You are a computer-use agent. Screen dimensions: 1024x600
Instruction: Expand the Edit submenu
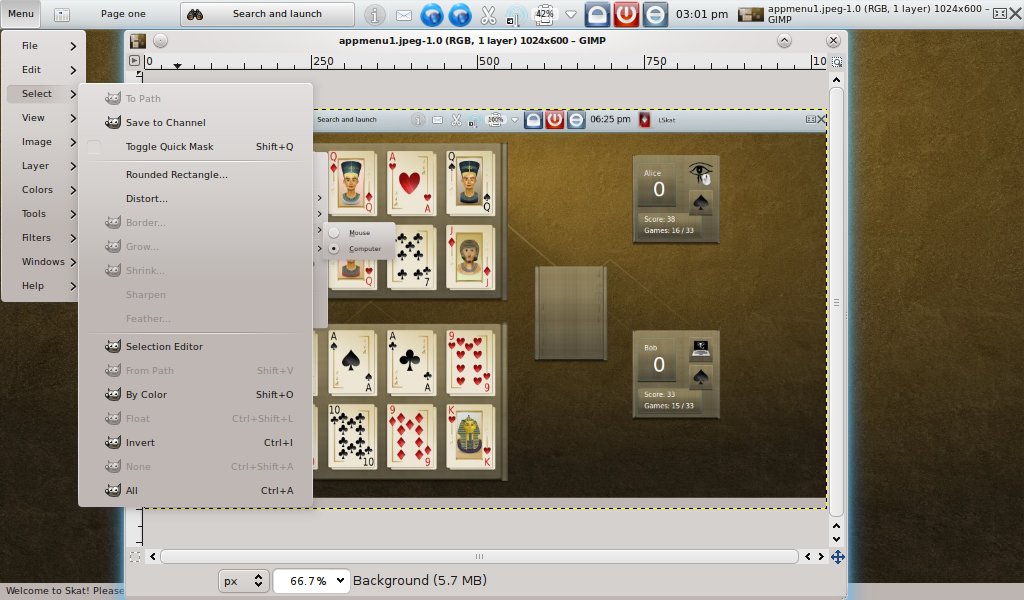(x=45, y=70)
